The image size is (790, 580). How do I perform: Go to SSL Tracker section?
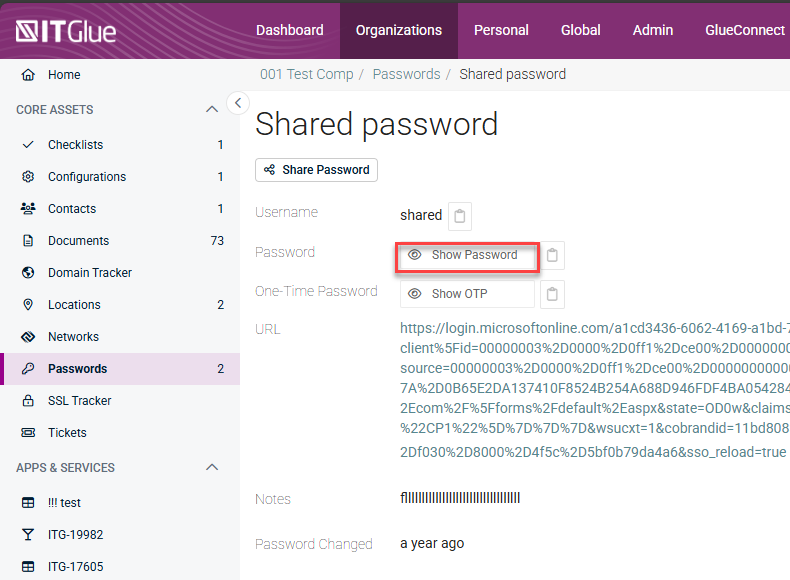tap(79, 401)
